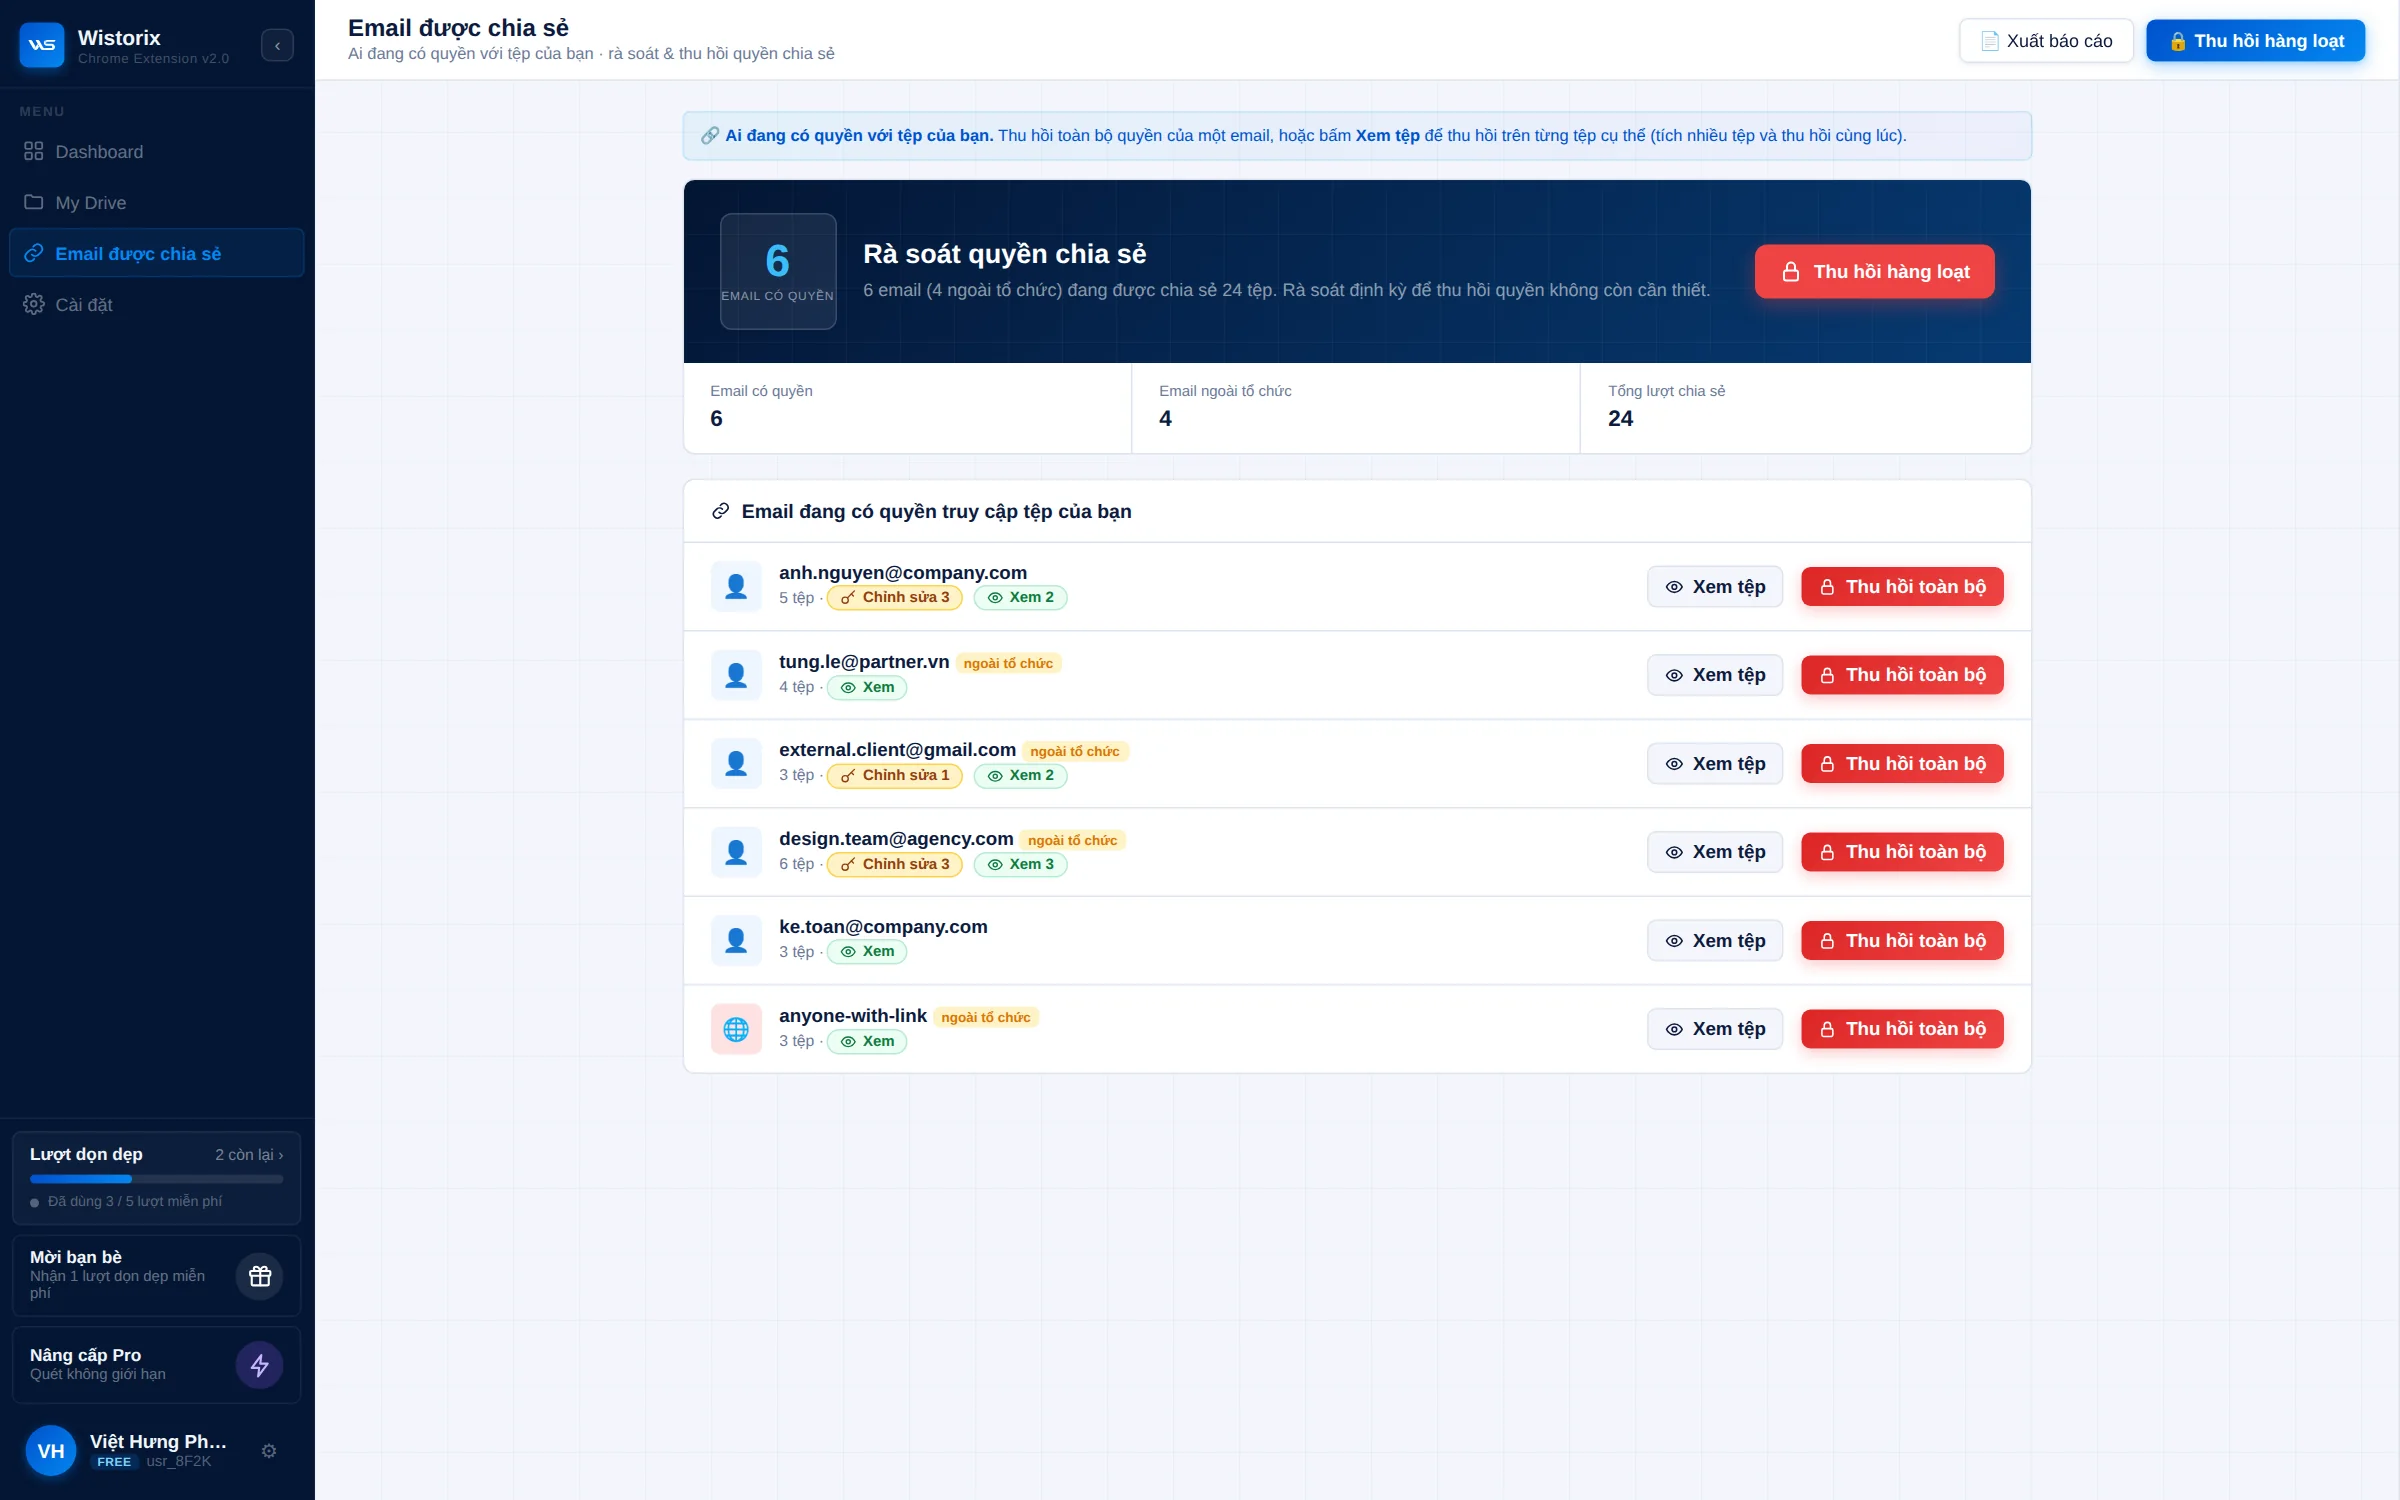The height and width of the screenshot is (1500, 2400).
Task: Open the 2 còn lại link
Action: click(249, 1155)
